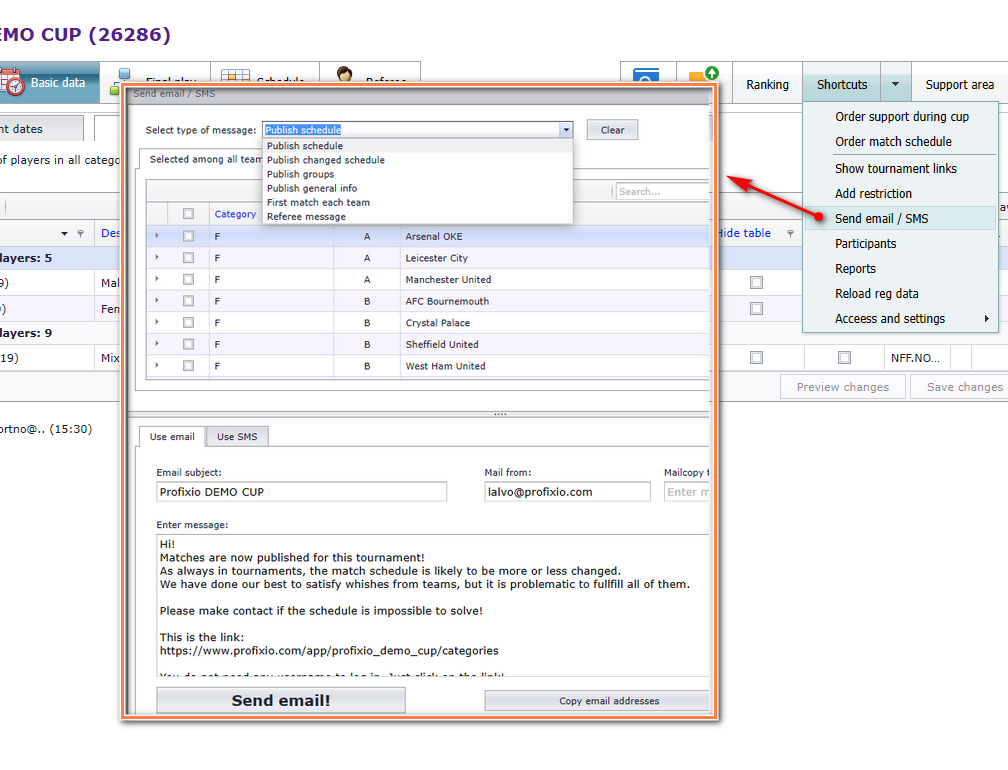Expand the Manchester United row
Viewport: 1008px width, 770px height.
pyautogui.click(x=157, y=279)
